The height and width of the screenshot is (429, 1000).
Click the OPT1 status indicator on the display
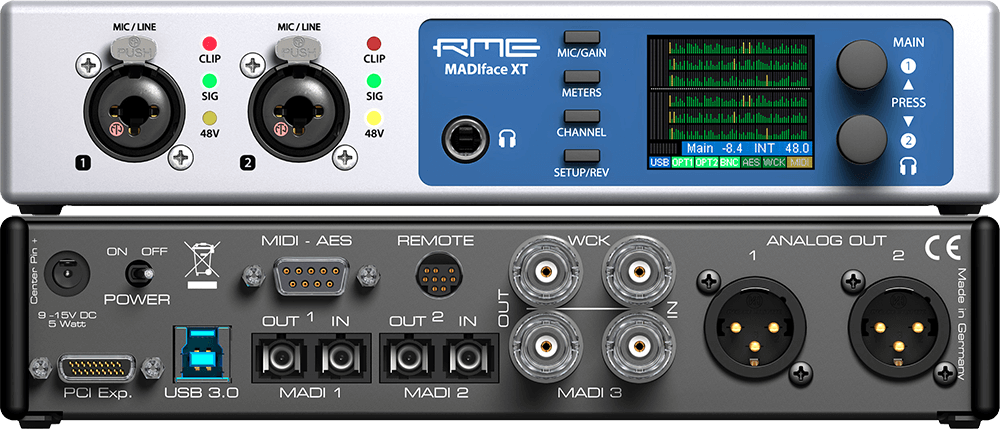point(683,162)
